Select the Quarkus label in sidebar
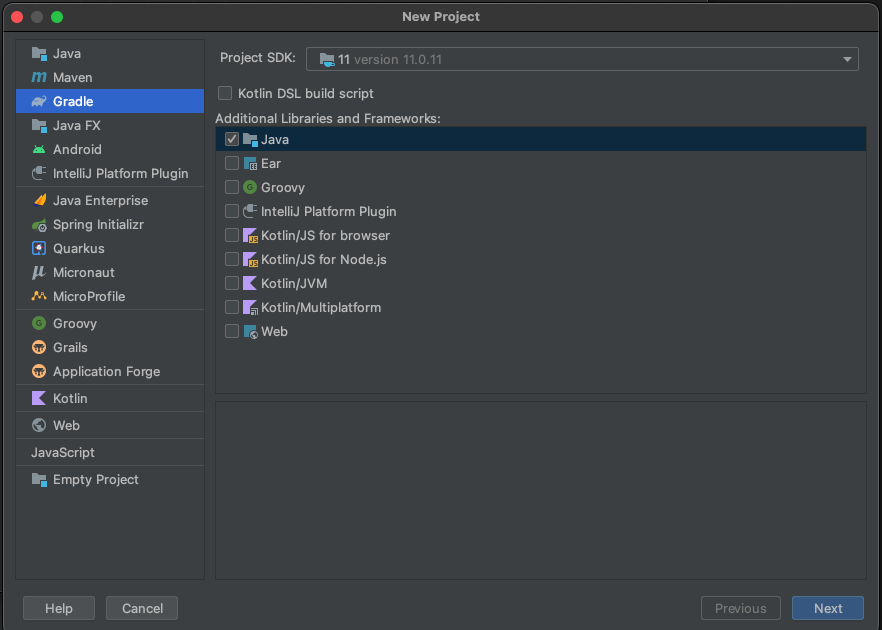The height and width of the screenshot is (630, 882). (x=79, y=249)
